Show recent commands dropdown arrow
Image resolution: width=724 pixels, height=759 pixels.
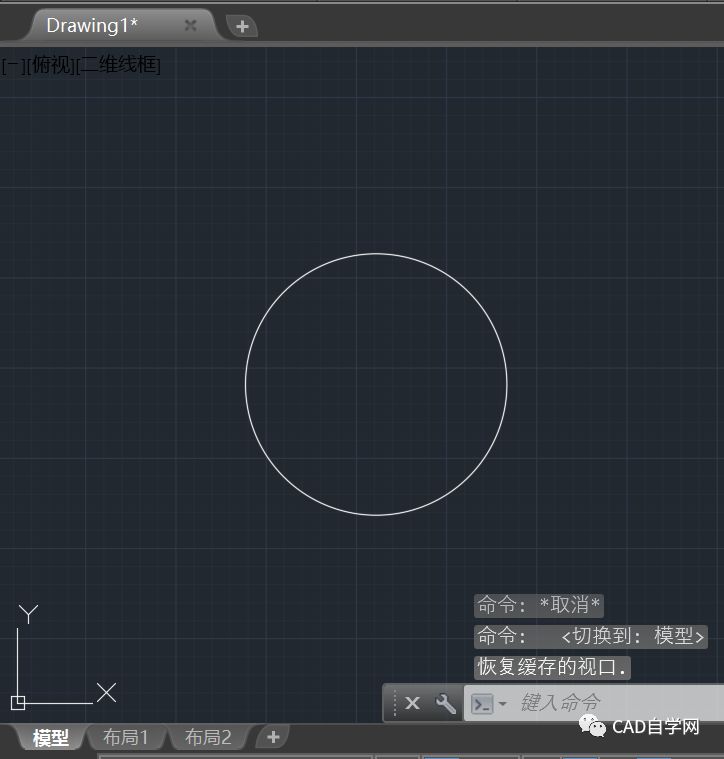coord(503,703)
